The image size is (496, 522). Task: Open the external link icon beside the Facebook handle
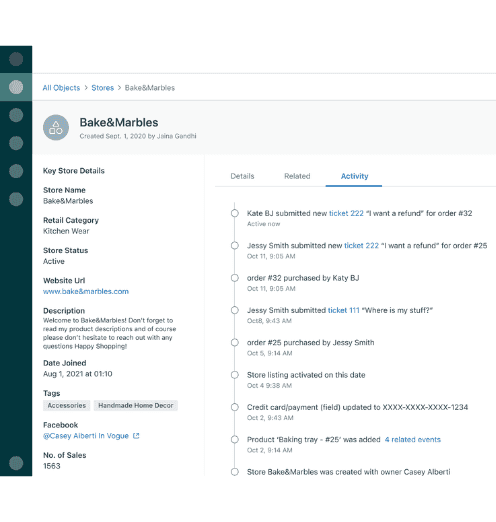point(136,436)
